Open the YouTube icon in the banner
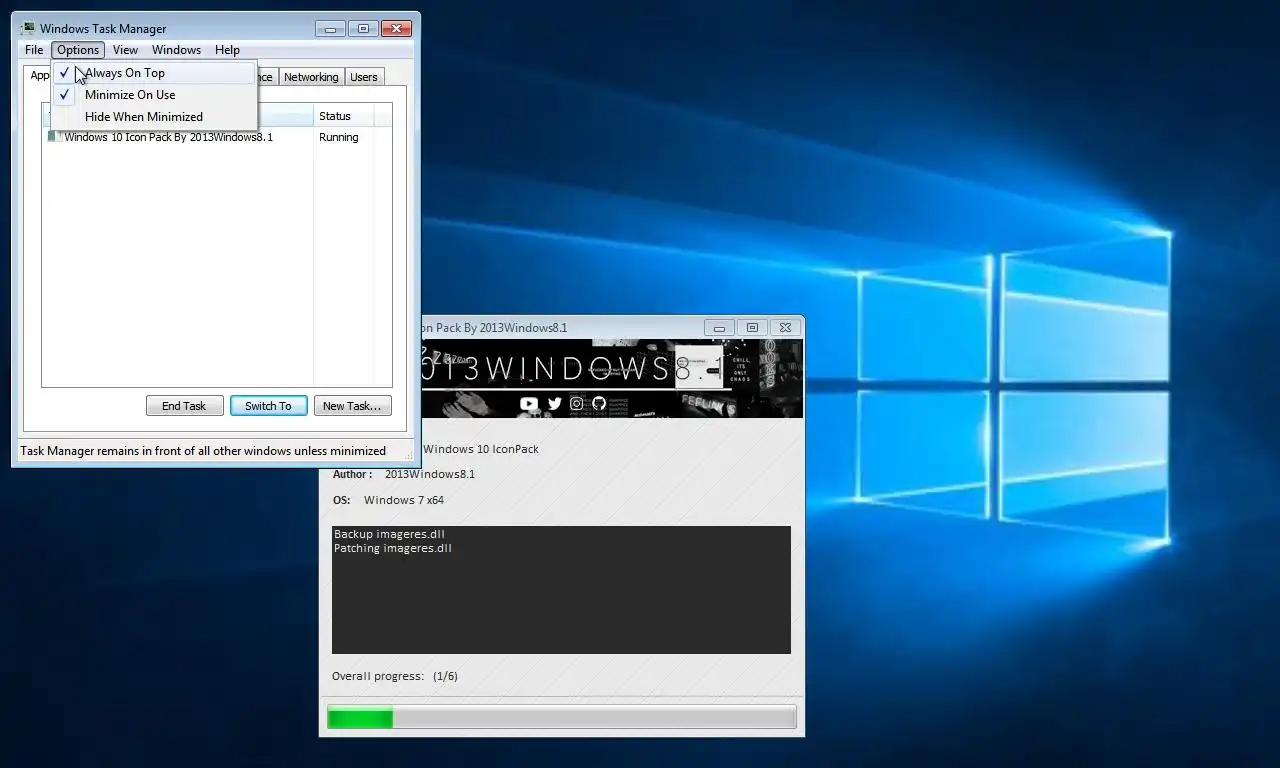This screenshot has height=768, width=1280. [529, 404]
